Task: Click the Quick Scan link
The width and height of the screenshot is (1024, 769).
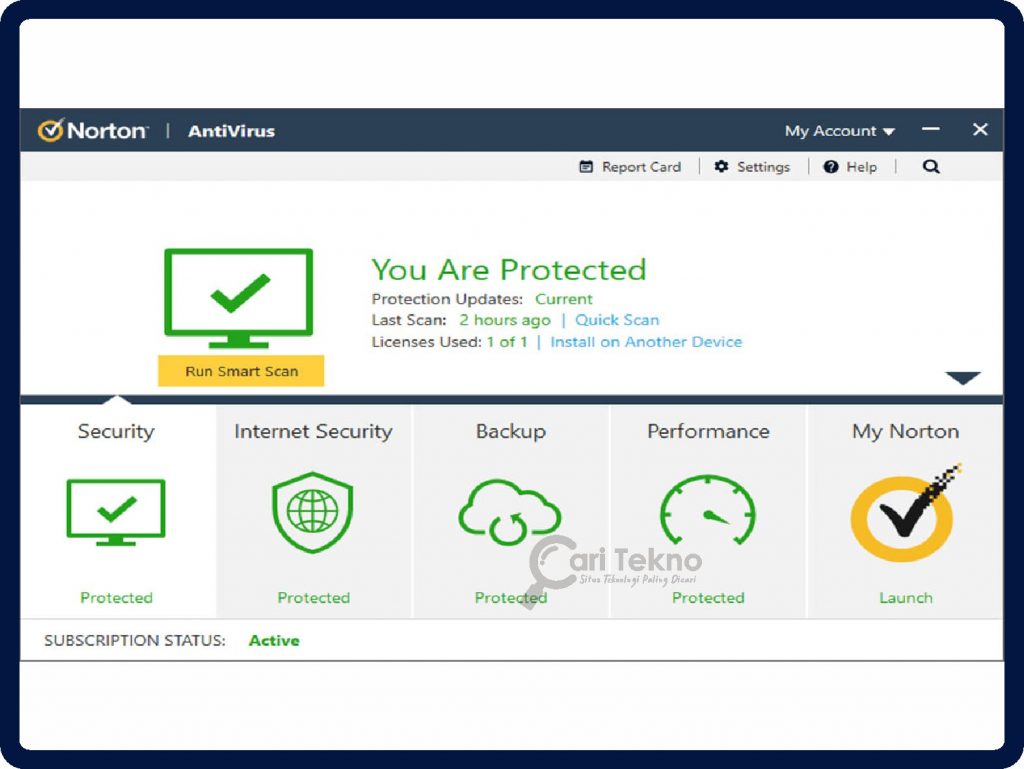Action: pyautogui.click(x=616, y=320)
